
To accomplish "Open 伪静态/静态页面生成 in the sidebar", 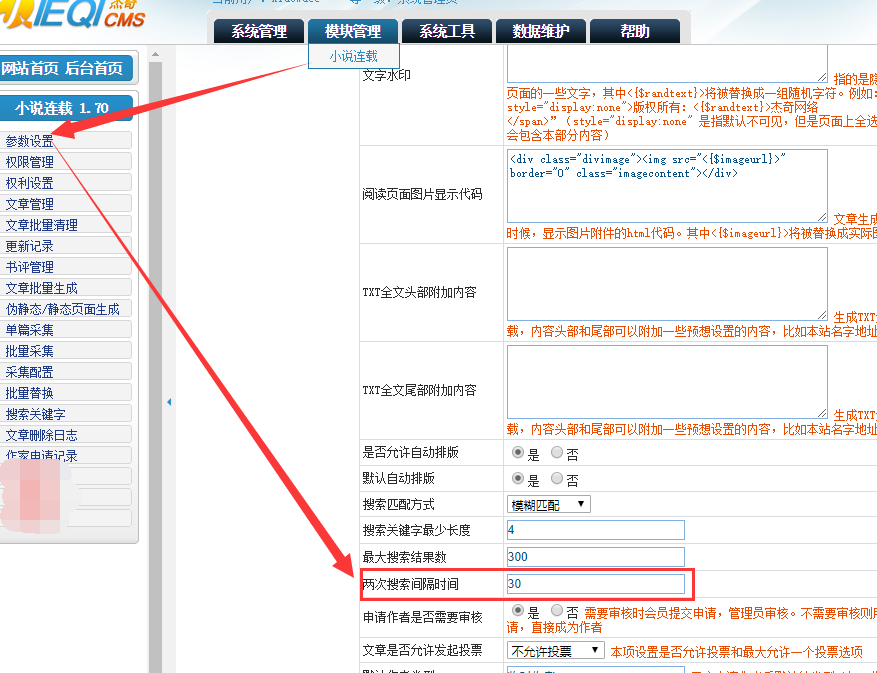I will click(x=62, y=309).
